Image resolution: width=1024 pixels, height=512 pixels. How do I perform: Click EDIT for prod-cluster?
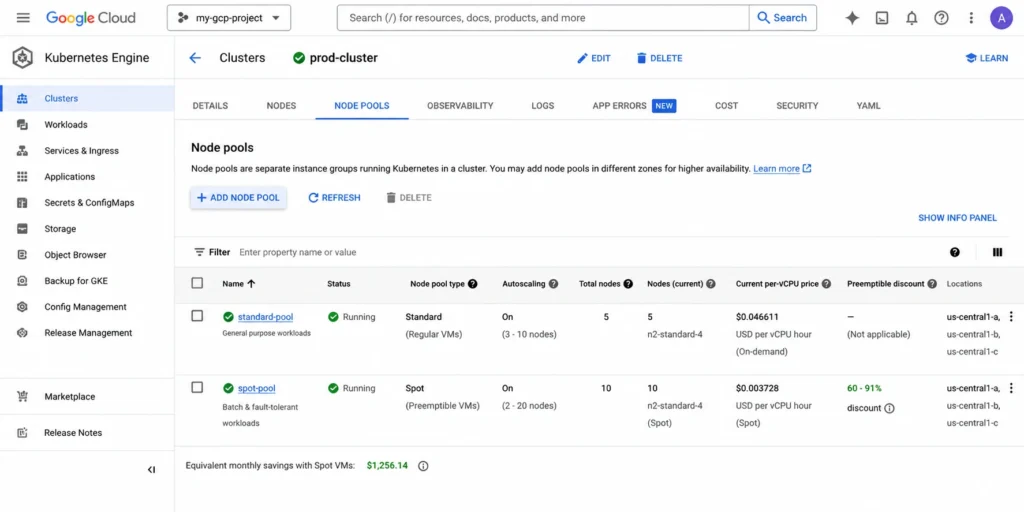pos(594,58)
